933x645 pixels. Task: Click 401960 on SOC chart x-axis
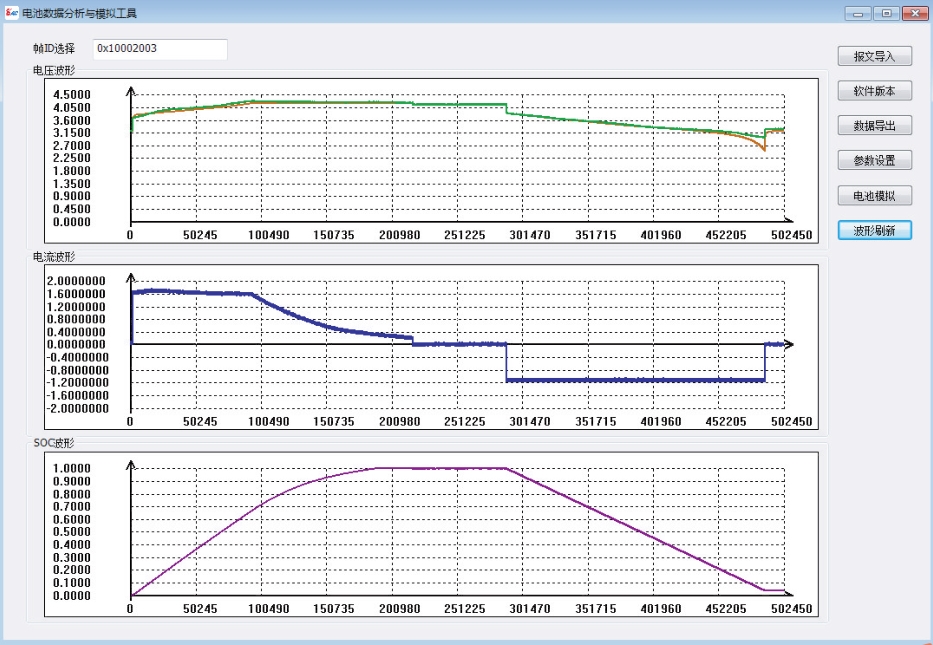coord(660,609)
